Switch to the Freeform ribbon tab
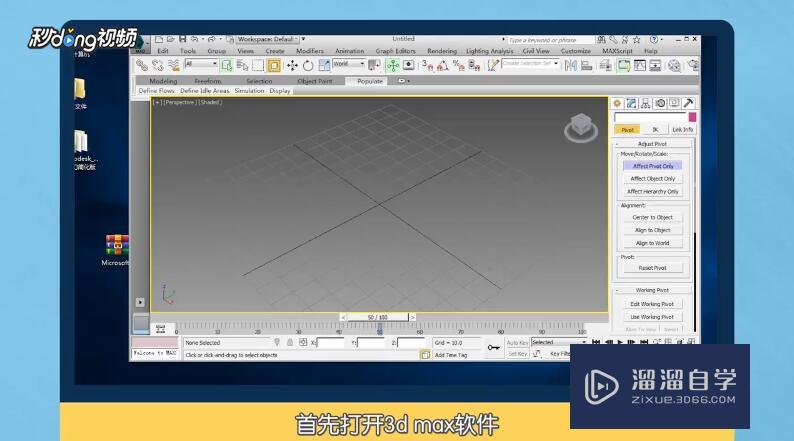794x441 pixels. point(208,81)
